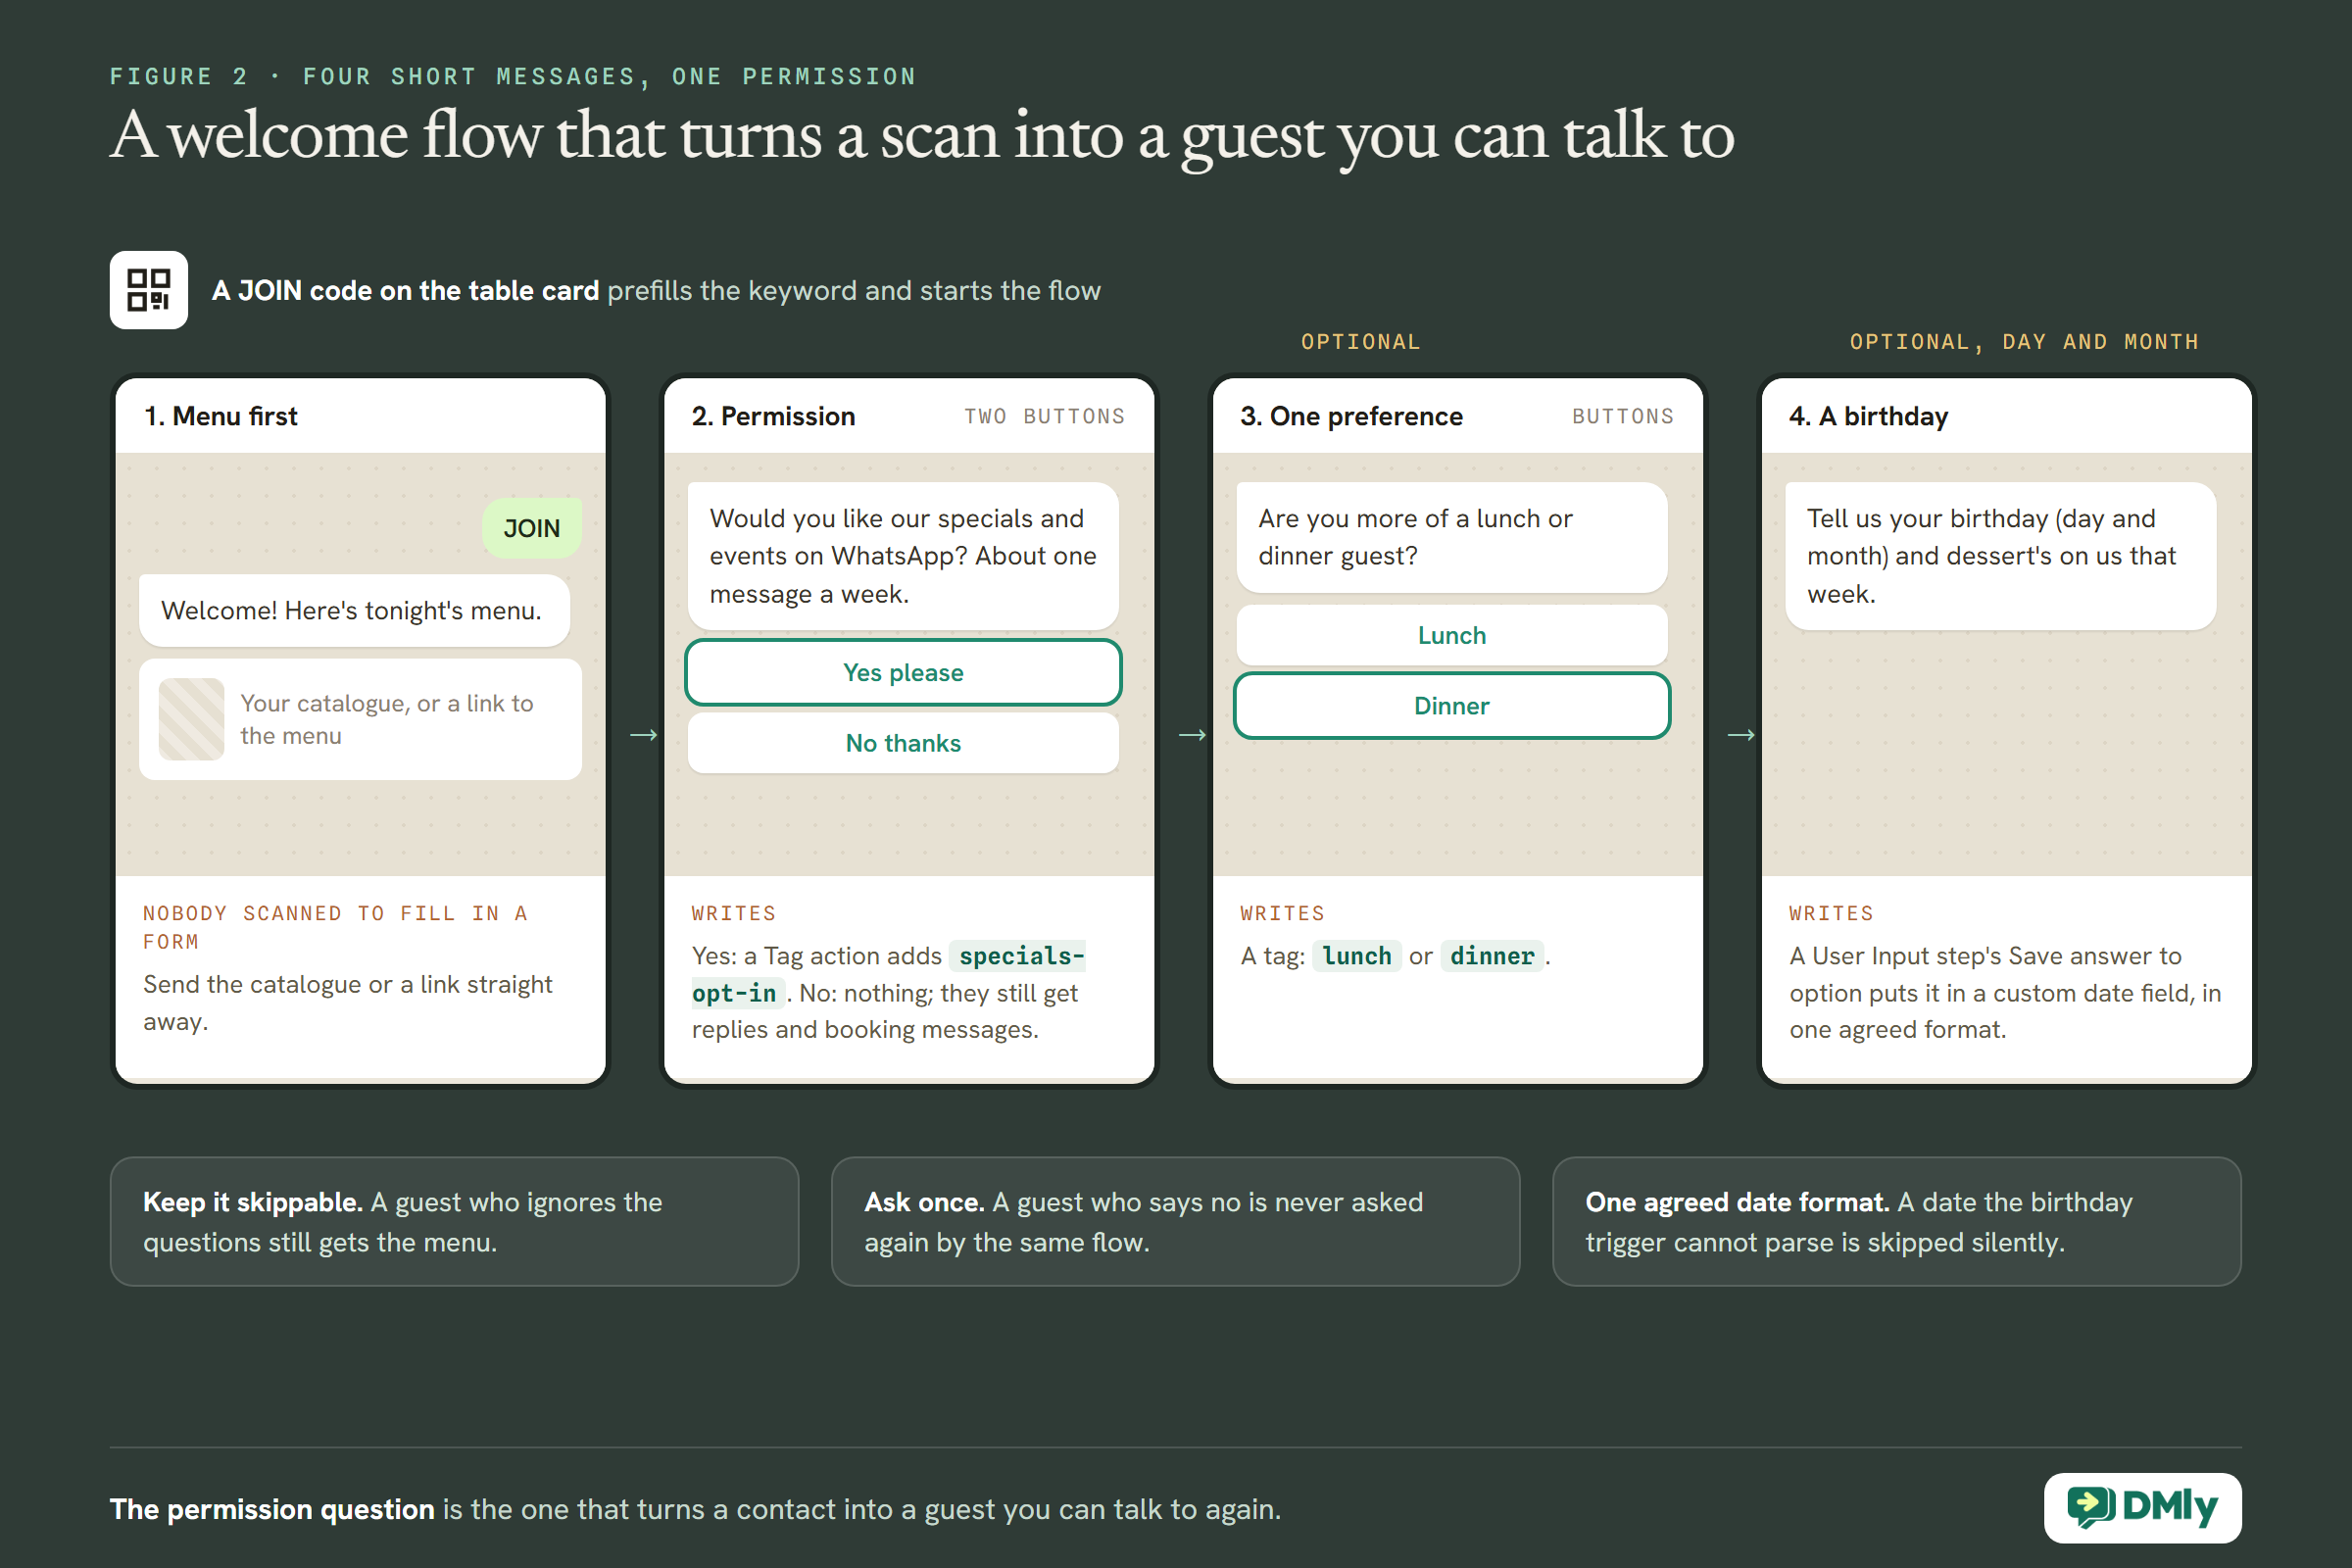Click the 'OPTIONAL' label above card 3

pos(1360,342)
